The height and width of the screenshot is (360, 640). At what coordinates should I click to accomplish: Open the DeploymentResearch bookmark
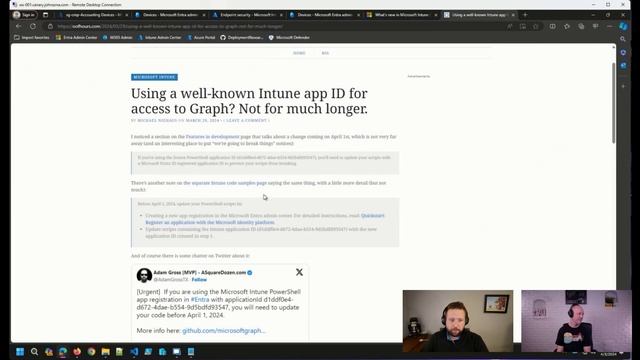point(242,38)
